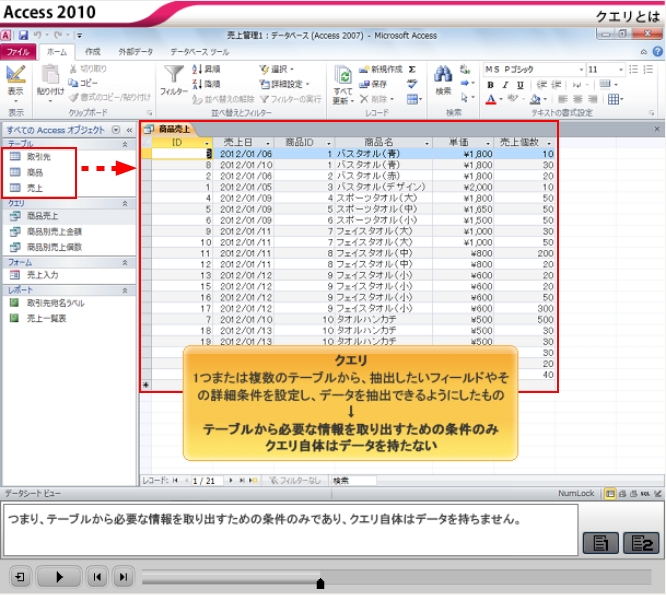Collapse the クエリ group
This screenshot has width=666, height=595.
tap(125, 203)
